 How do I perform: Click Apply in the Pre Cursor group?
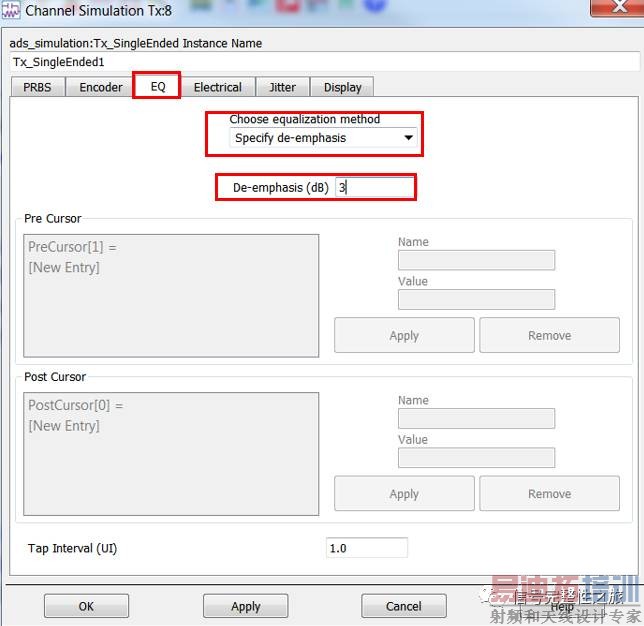point(404,335)
